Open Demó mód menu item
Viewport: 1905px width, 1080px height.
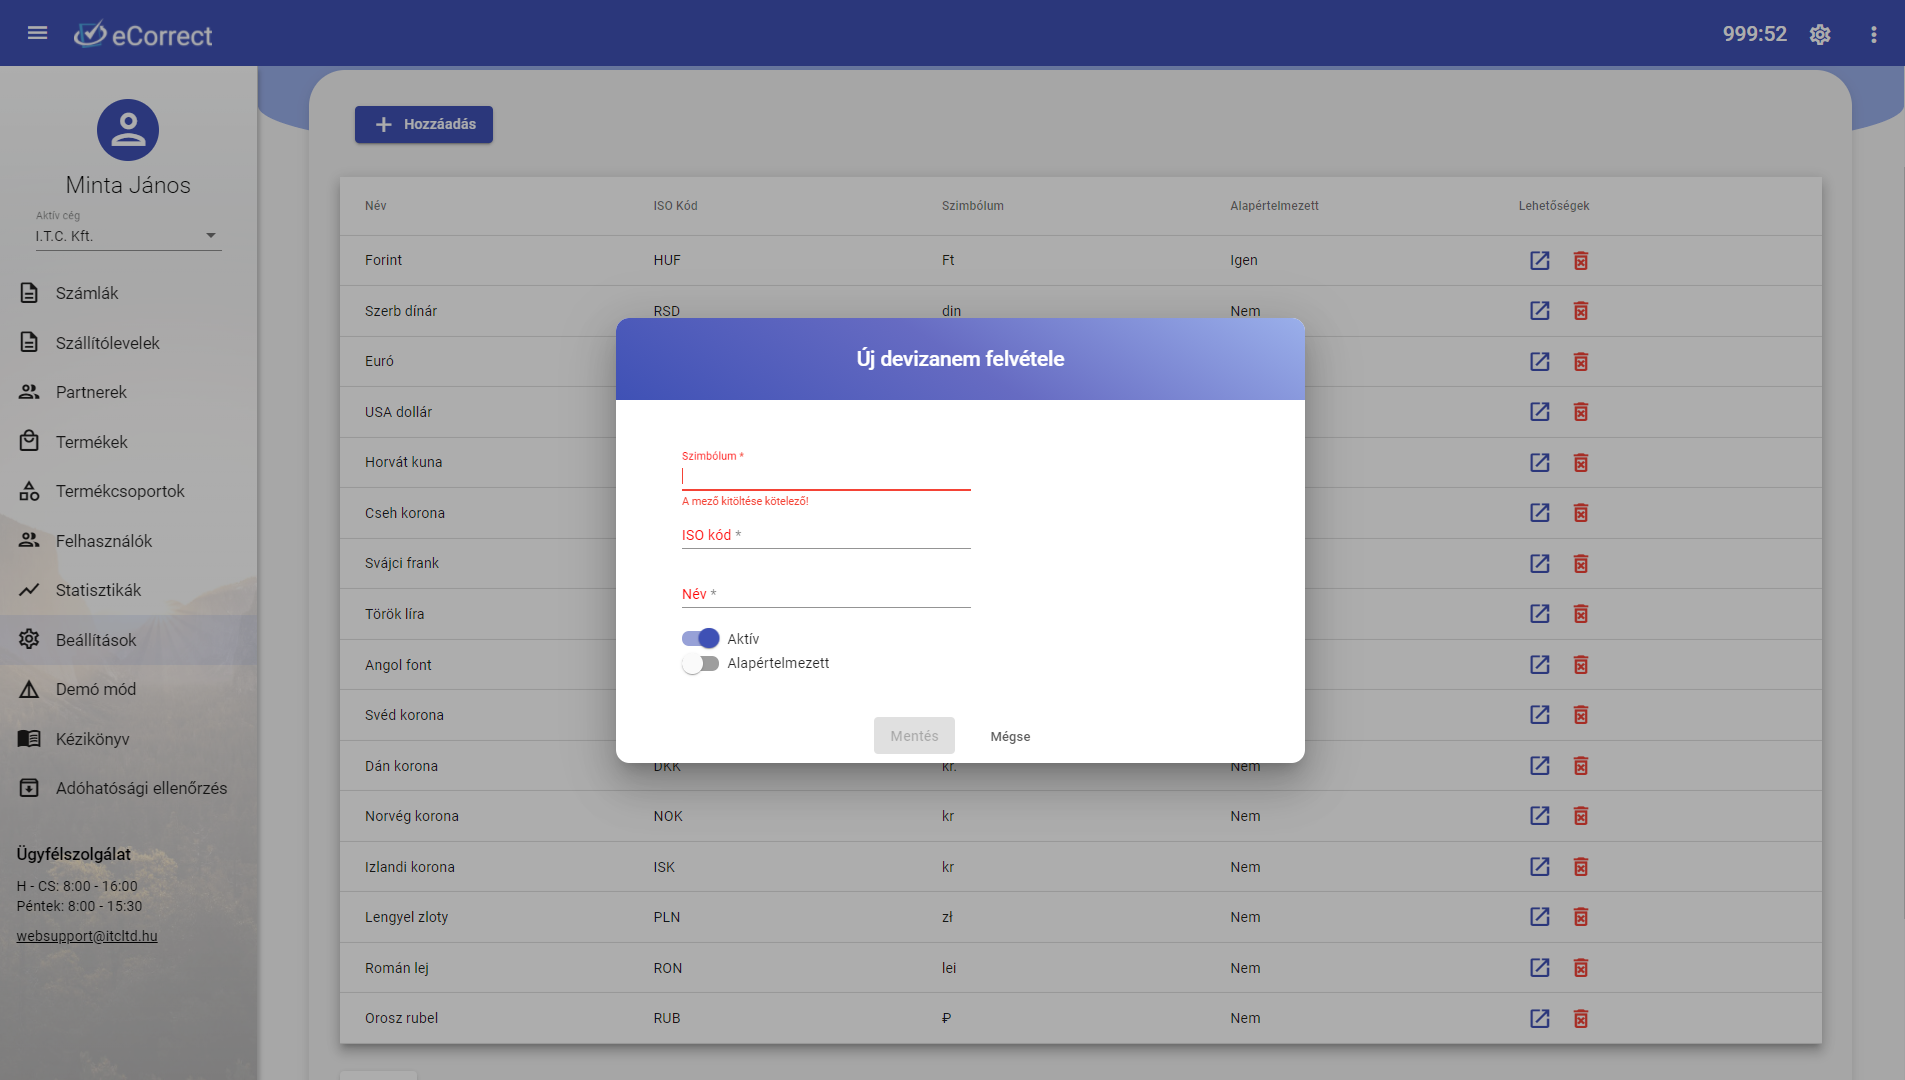point(128,689)
